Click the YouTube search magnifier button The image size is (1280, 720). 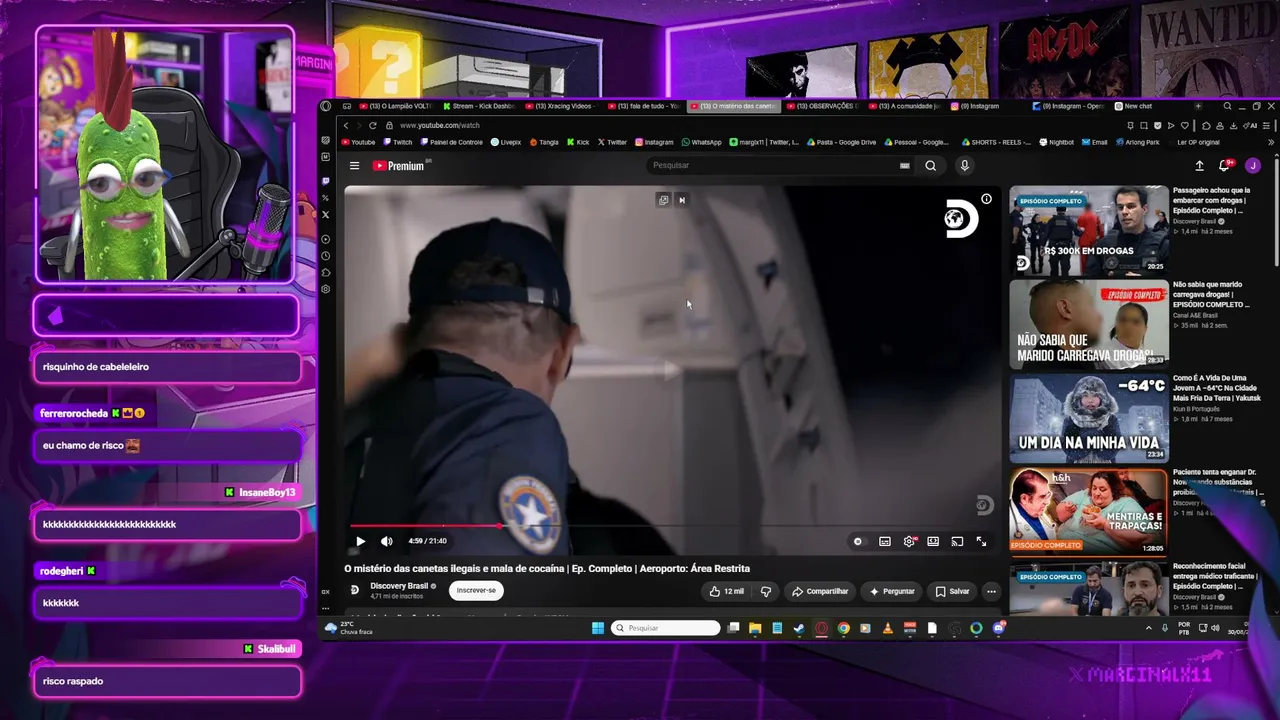pos(930,166)
